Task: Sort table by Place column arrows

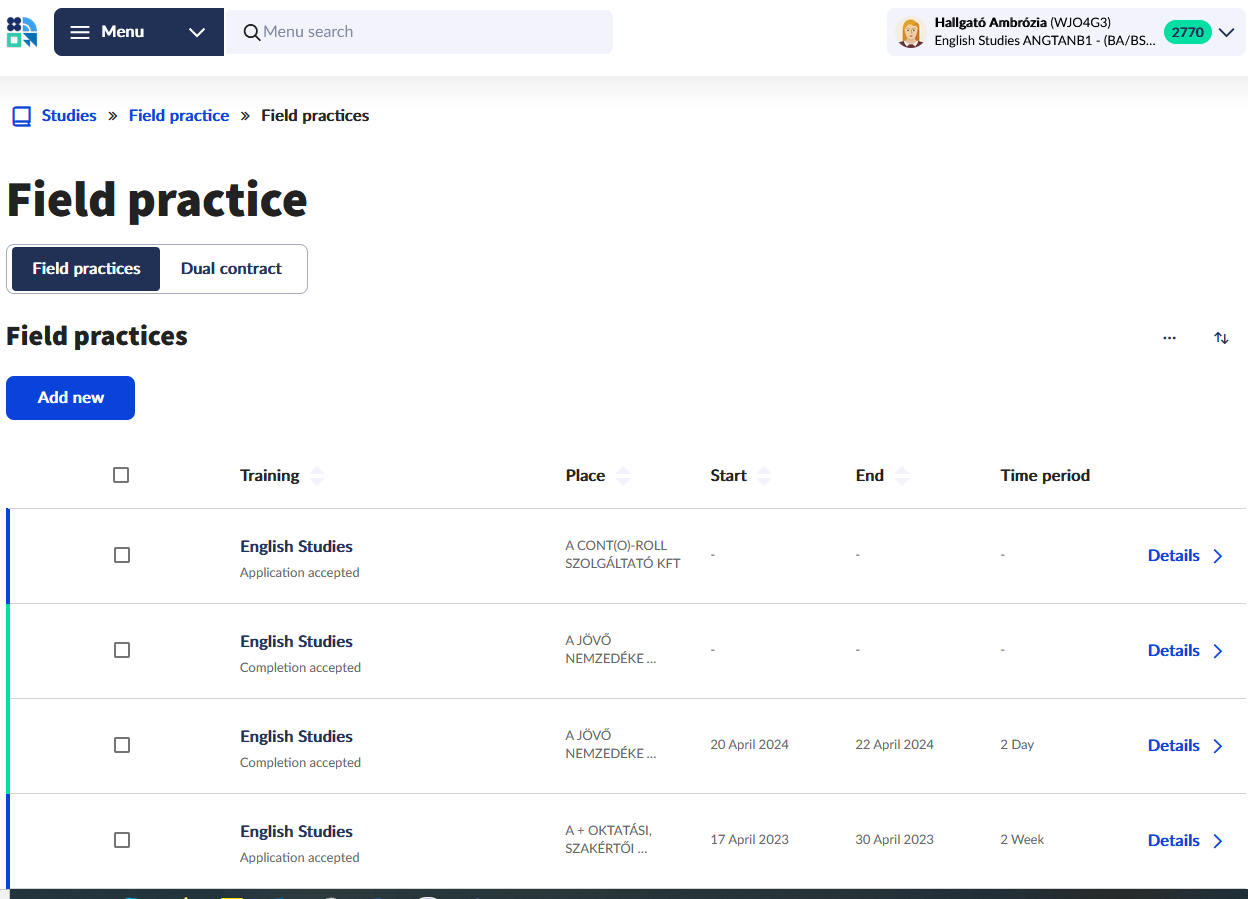Action: (623, 476)
